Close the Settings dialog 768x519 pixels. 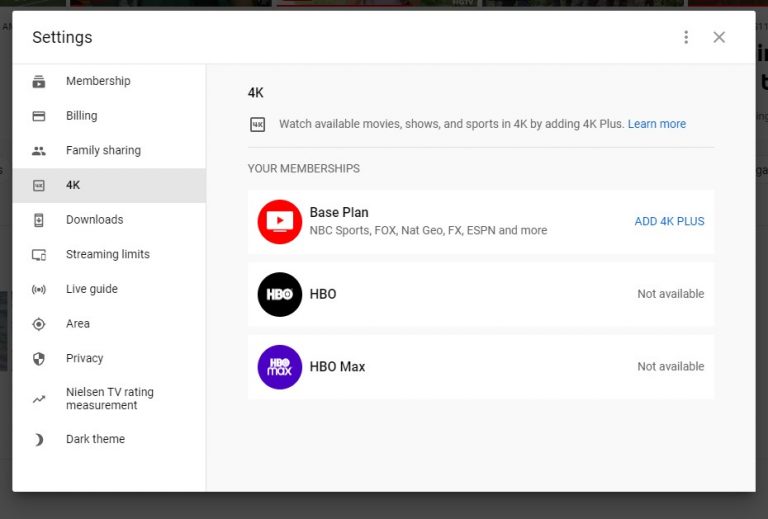tap(719, 37)
